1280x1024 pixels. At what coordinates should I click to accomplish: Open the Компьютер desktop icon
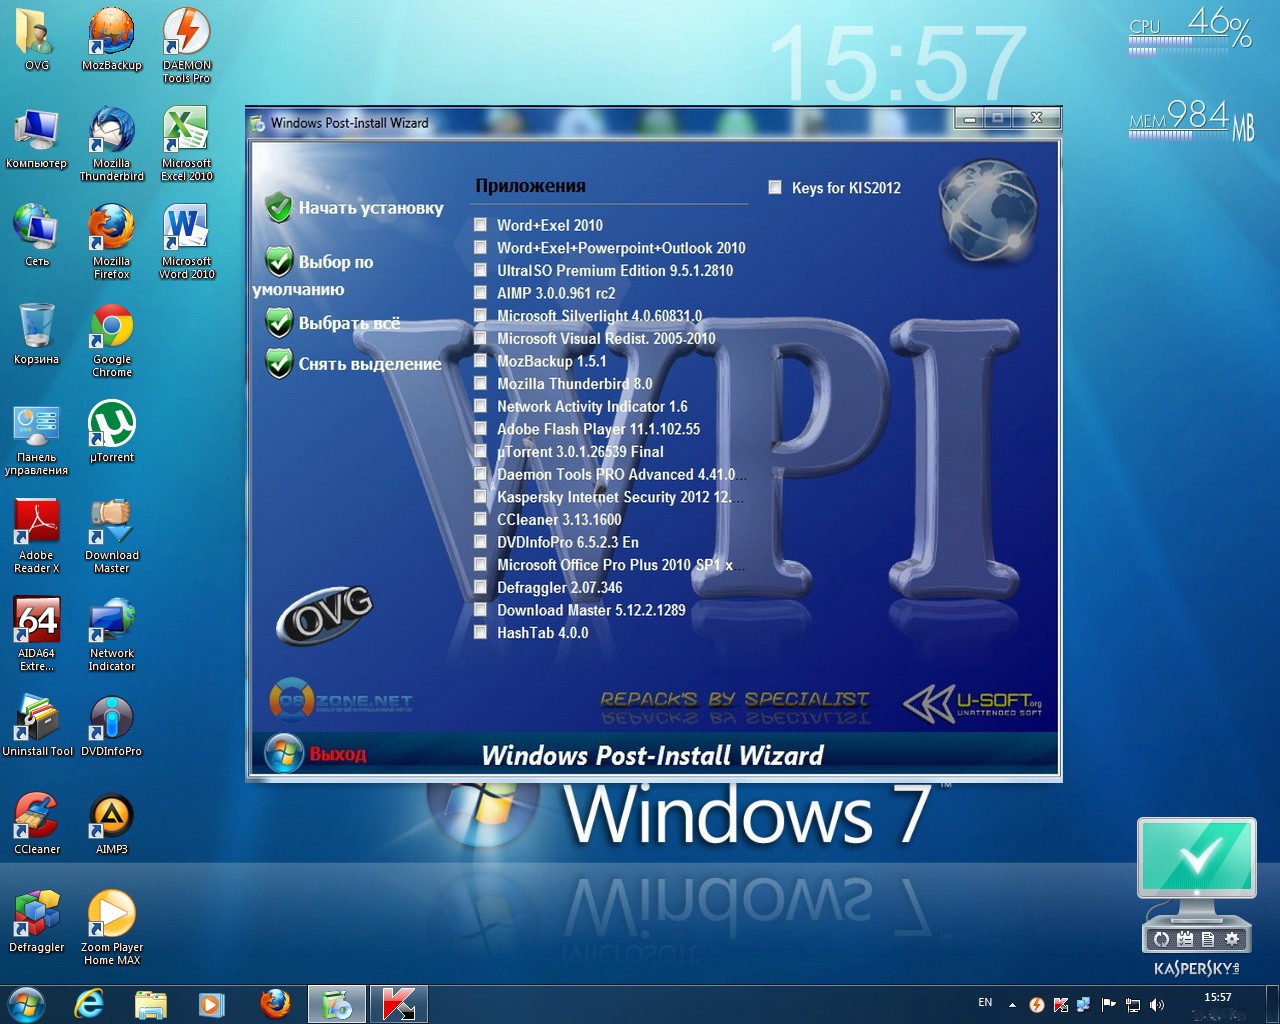(x=37, y=138)
